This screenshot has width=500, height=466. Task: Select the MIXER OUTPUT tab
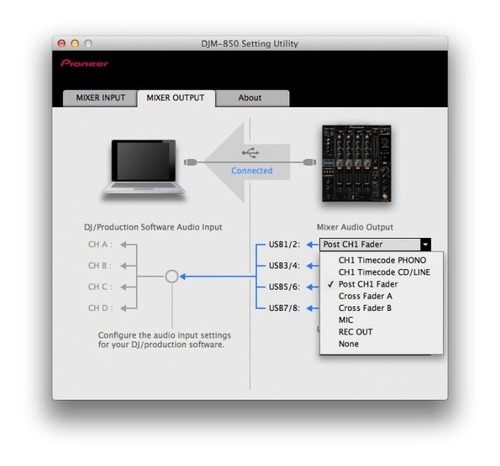coord(176,98)
